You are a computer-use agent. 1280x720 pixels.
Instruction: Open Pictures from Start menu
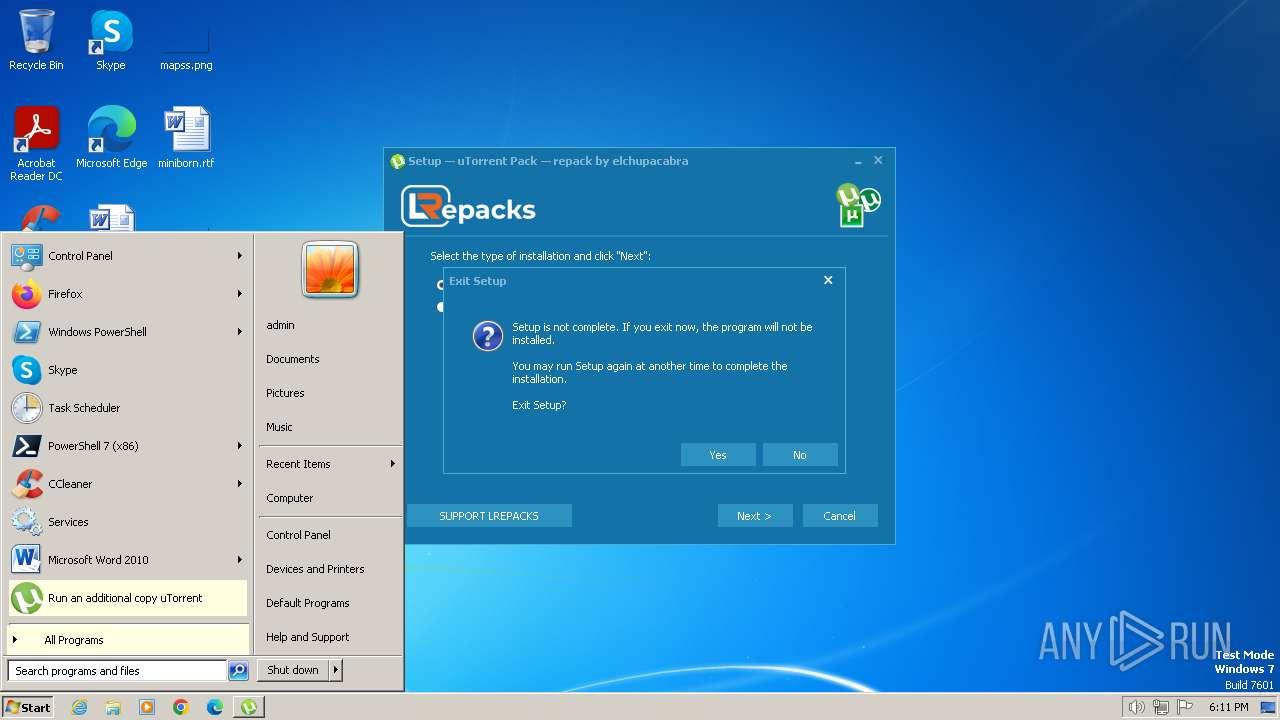pyautogui.click(x=330, y=393)
